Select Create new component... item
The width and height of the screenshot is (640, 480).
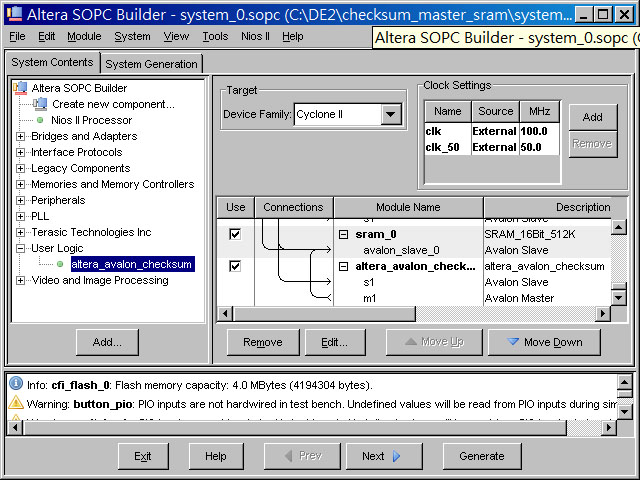click(x=113, y=104)
